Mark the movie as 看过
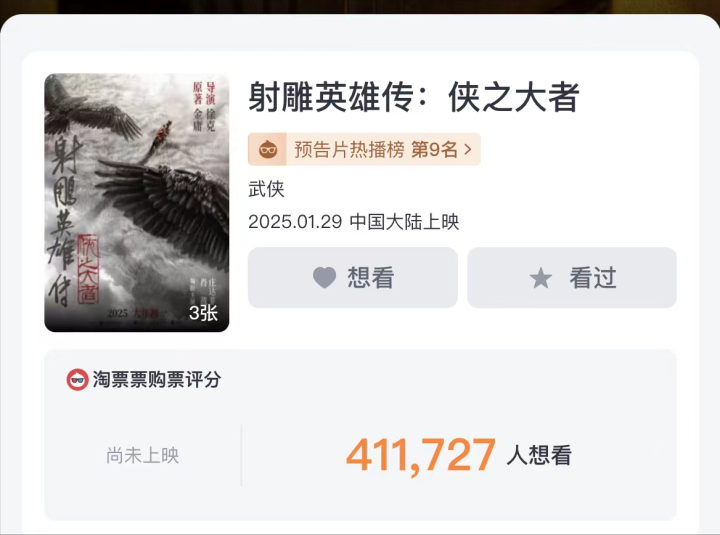Viewport: 720px width, 535px height. pyautogui.click(x=572, y=277)
